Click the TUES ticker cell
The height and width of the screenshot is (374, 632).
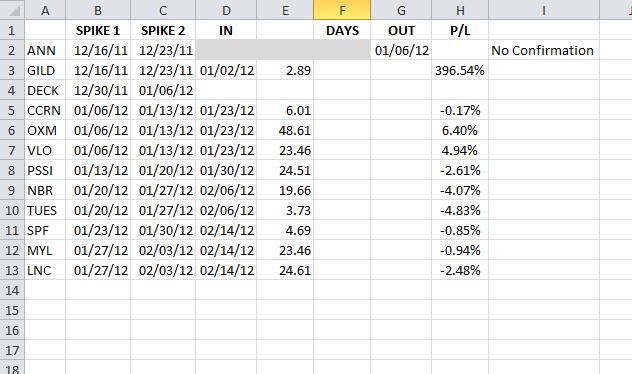click(x=45, y=210)
